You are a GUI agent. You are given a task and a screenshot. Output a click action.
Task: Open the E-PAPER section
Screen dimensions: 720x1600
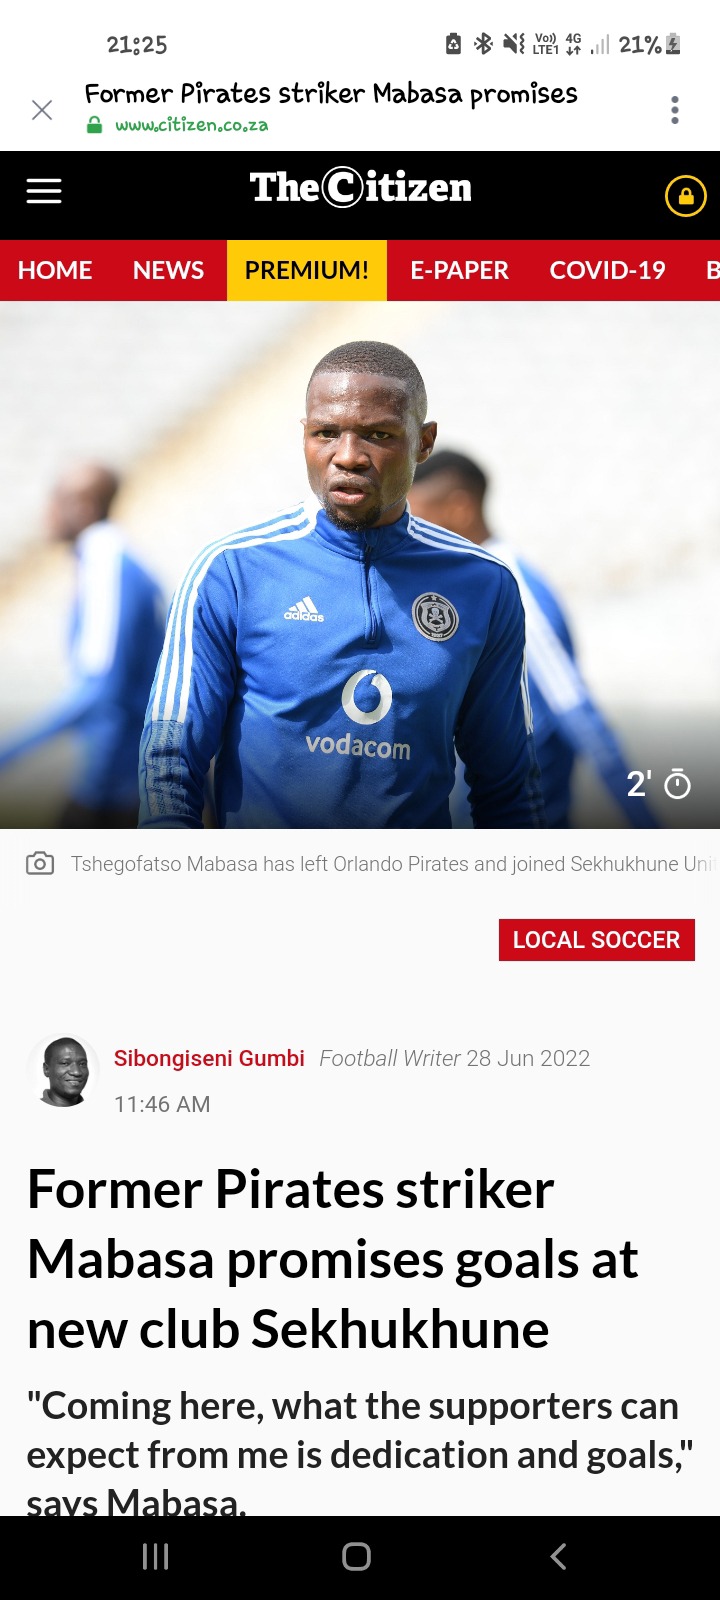click(459, 270)
